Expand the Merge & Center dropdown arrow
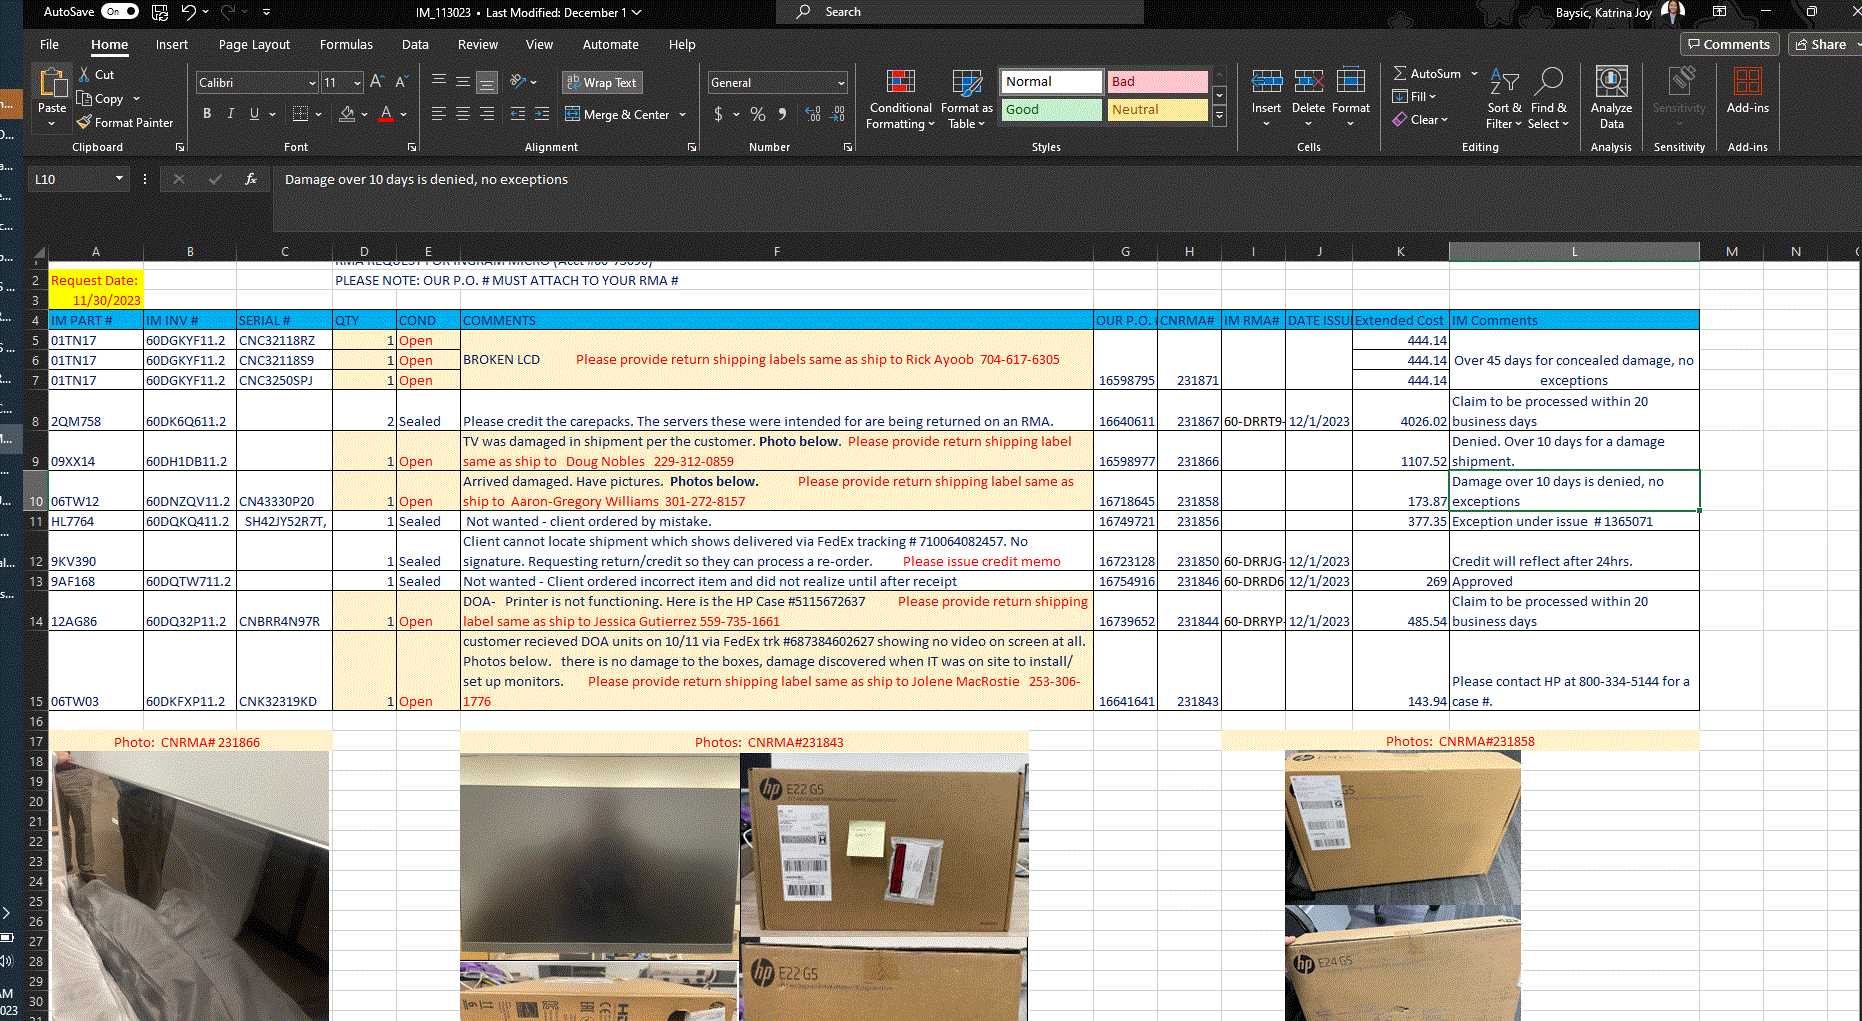Viewport: 1862px width, 1021px height. coord(683,115)
